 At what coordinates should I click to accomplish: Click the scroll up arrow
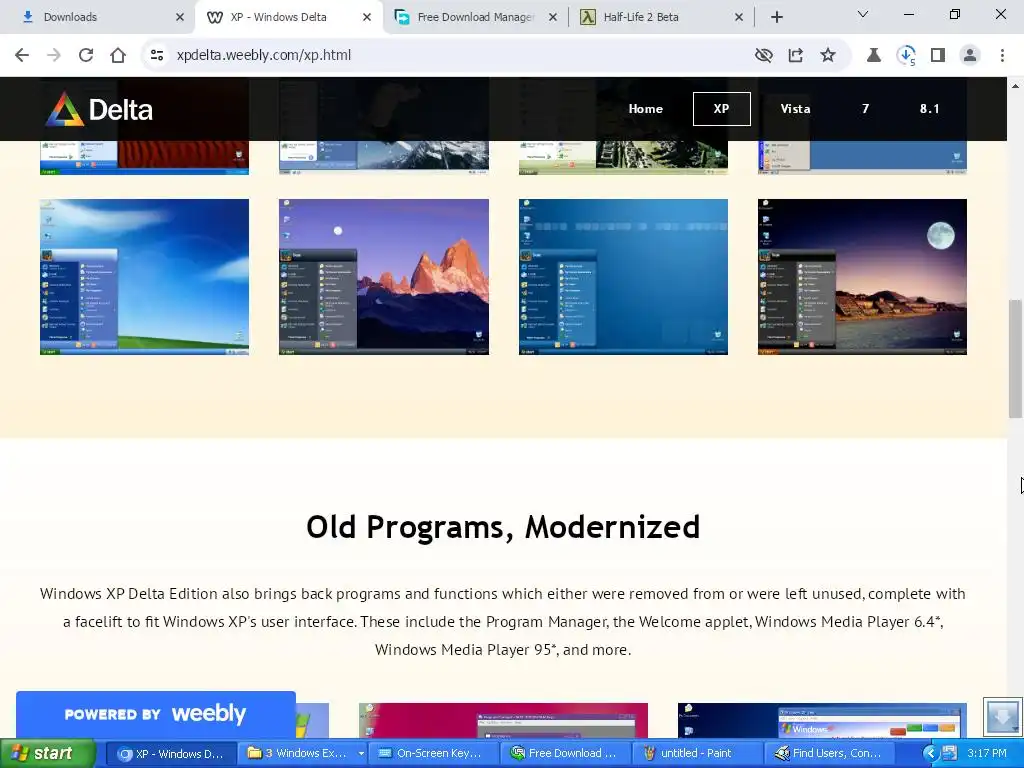click(x=1016, y=86)
